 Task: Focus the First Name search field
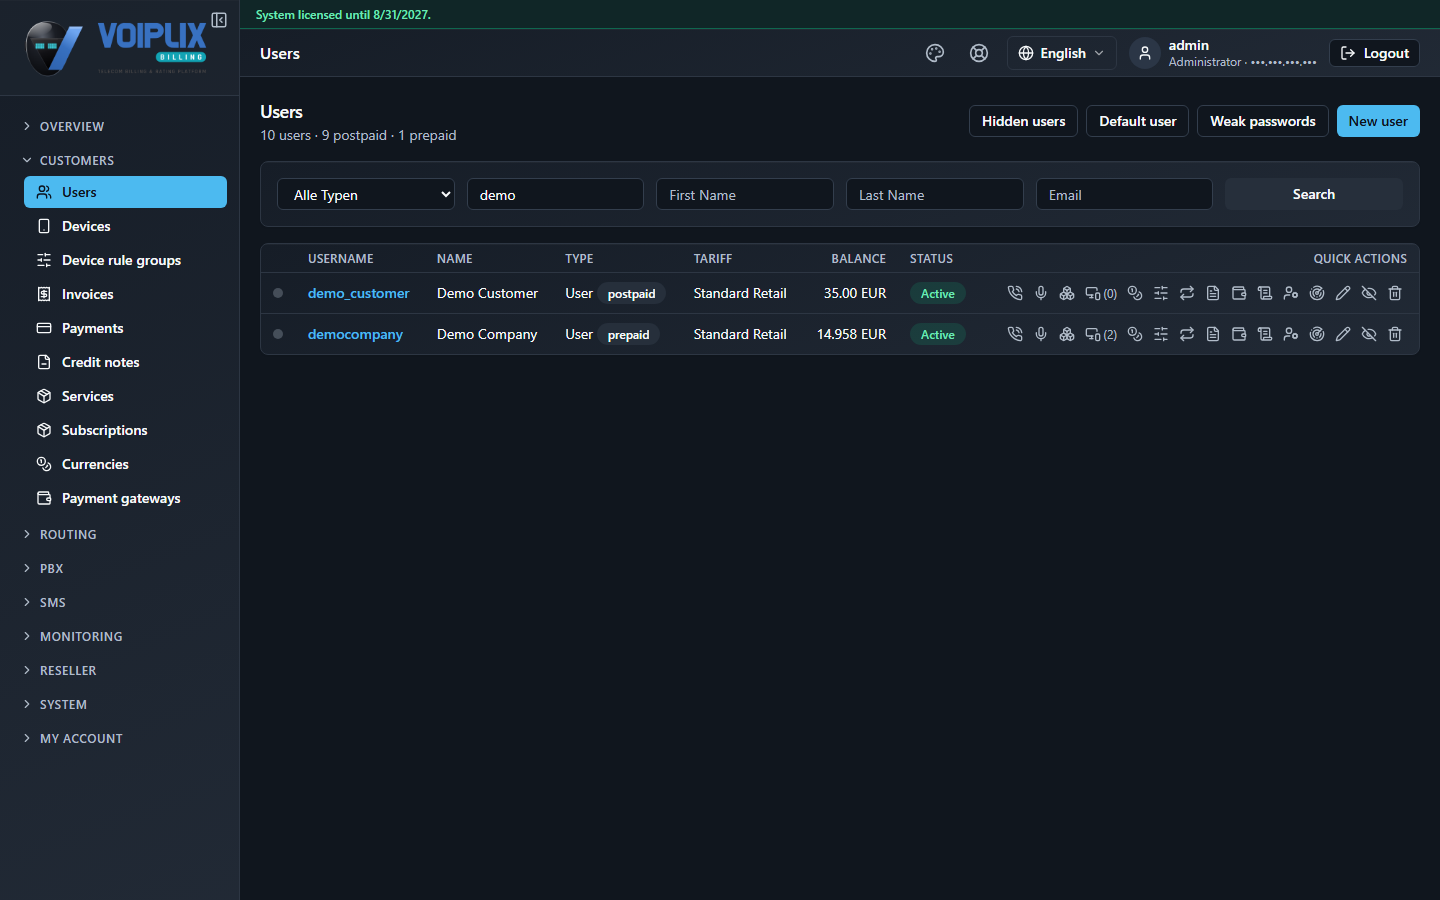tap(745, 195)
